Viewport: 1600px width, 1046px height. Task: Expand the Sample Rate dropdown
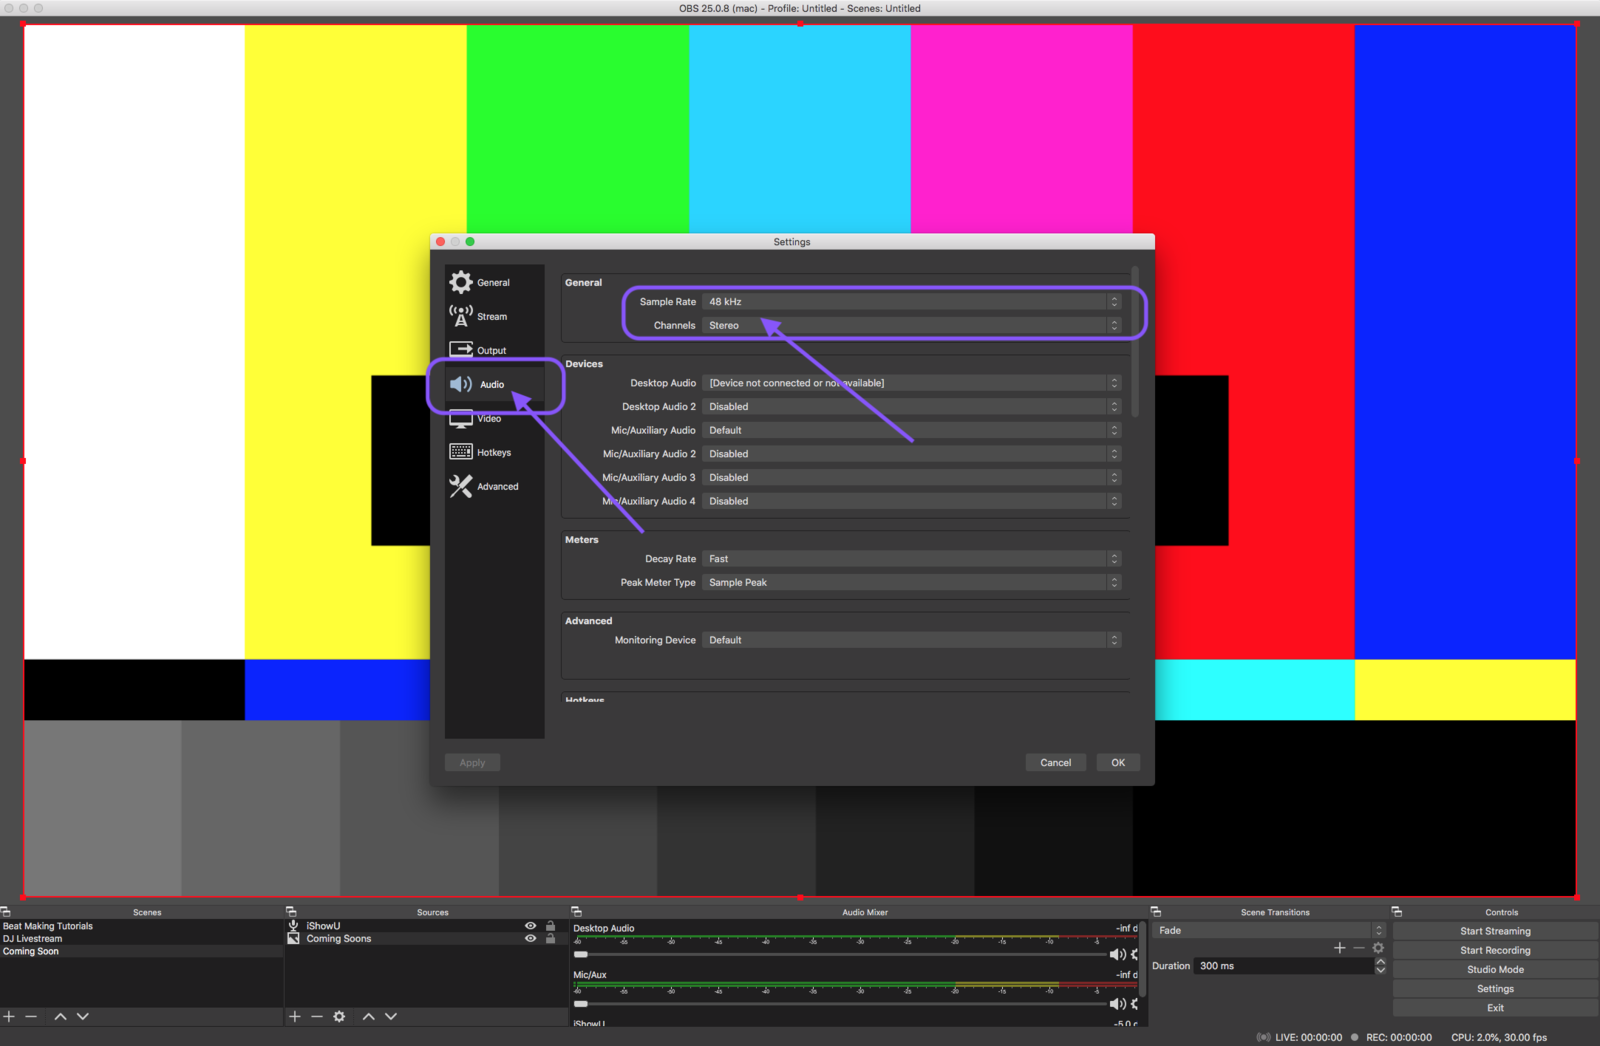point(911,301)
